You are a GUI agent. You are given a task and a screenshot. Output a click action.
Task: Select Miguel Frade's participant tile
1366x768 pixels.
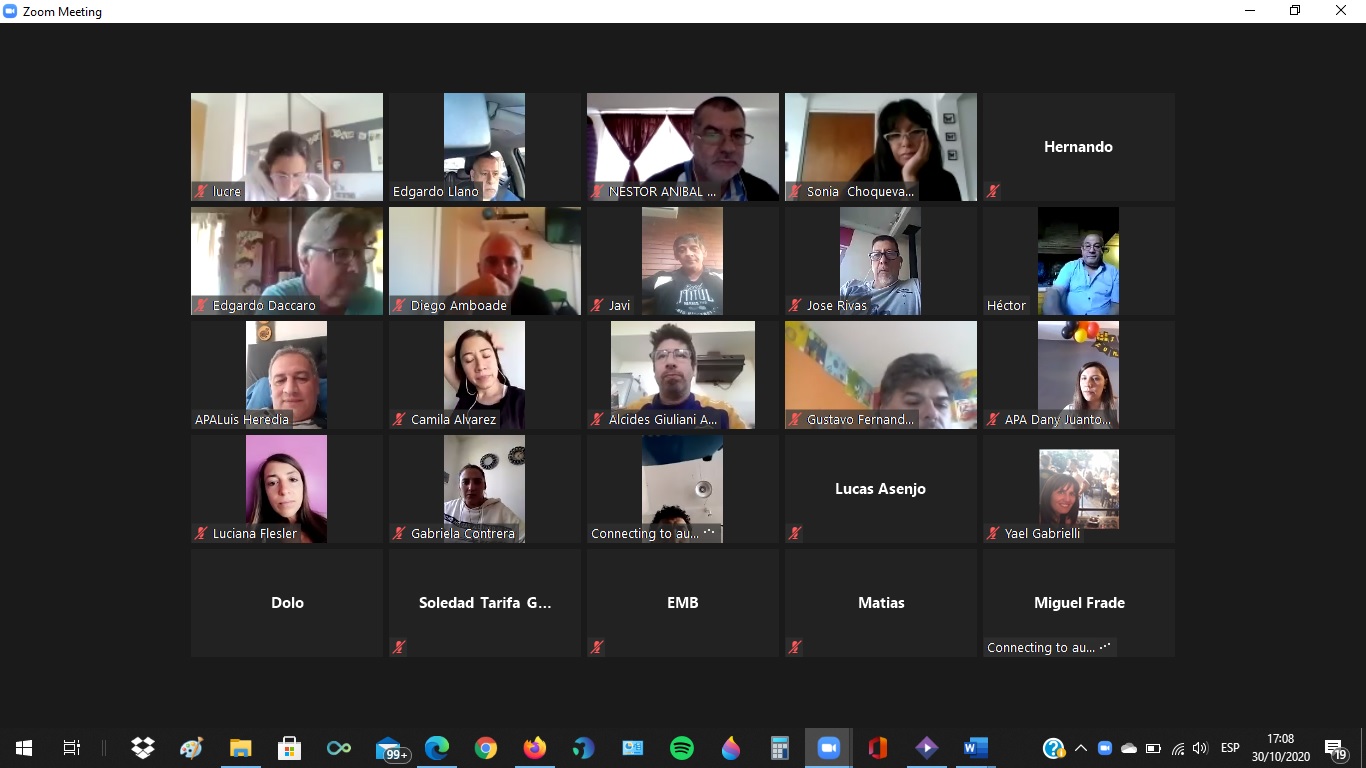click(x=1079, y=603)
